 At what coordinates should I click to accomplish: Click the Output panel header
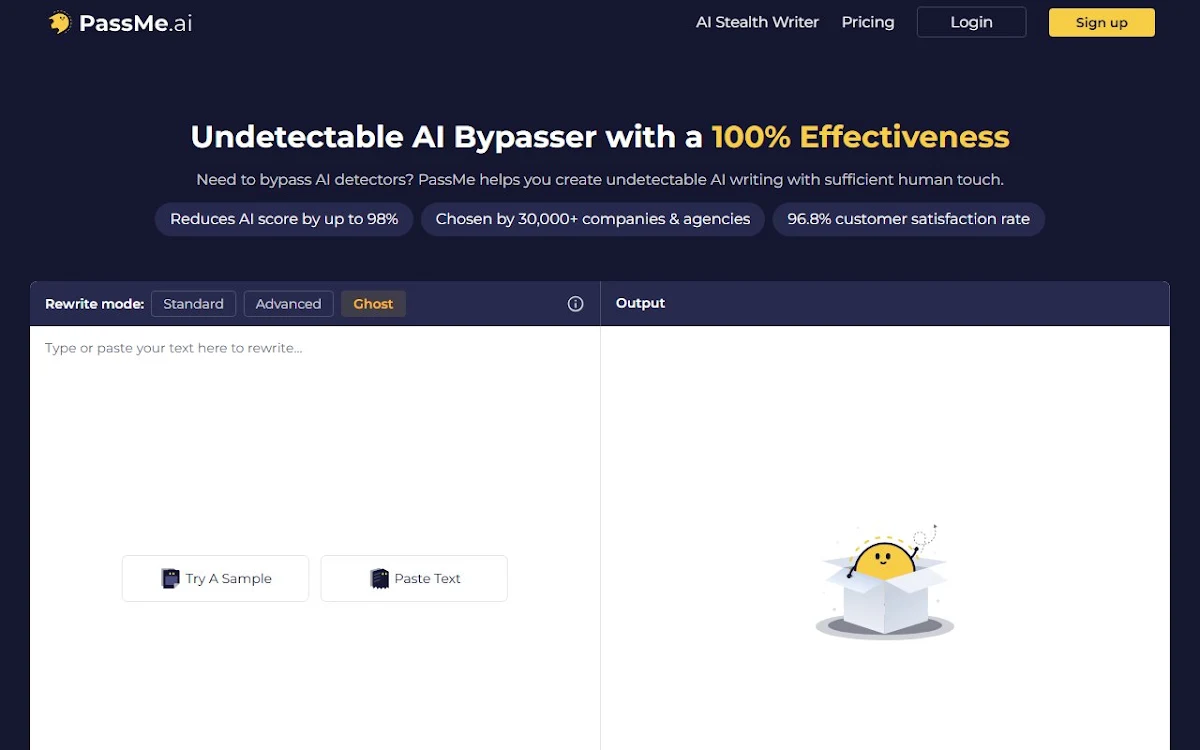885,303
